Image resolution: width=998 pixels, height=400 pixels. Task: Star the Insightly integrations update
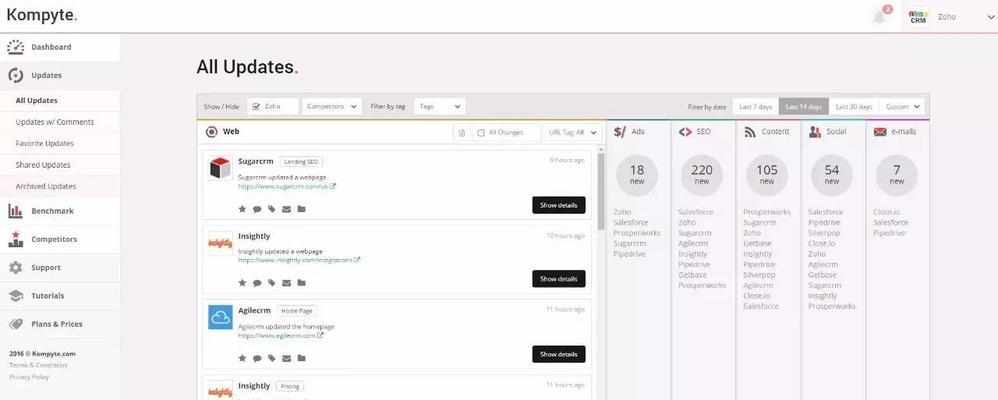click(242, 283)
